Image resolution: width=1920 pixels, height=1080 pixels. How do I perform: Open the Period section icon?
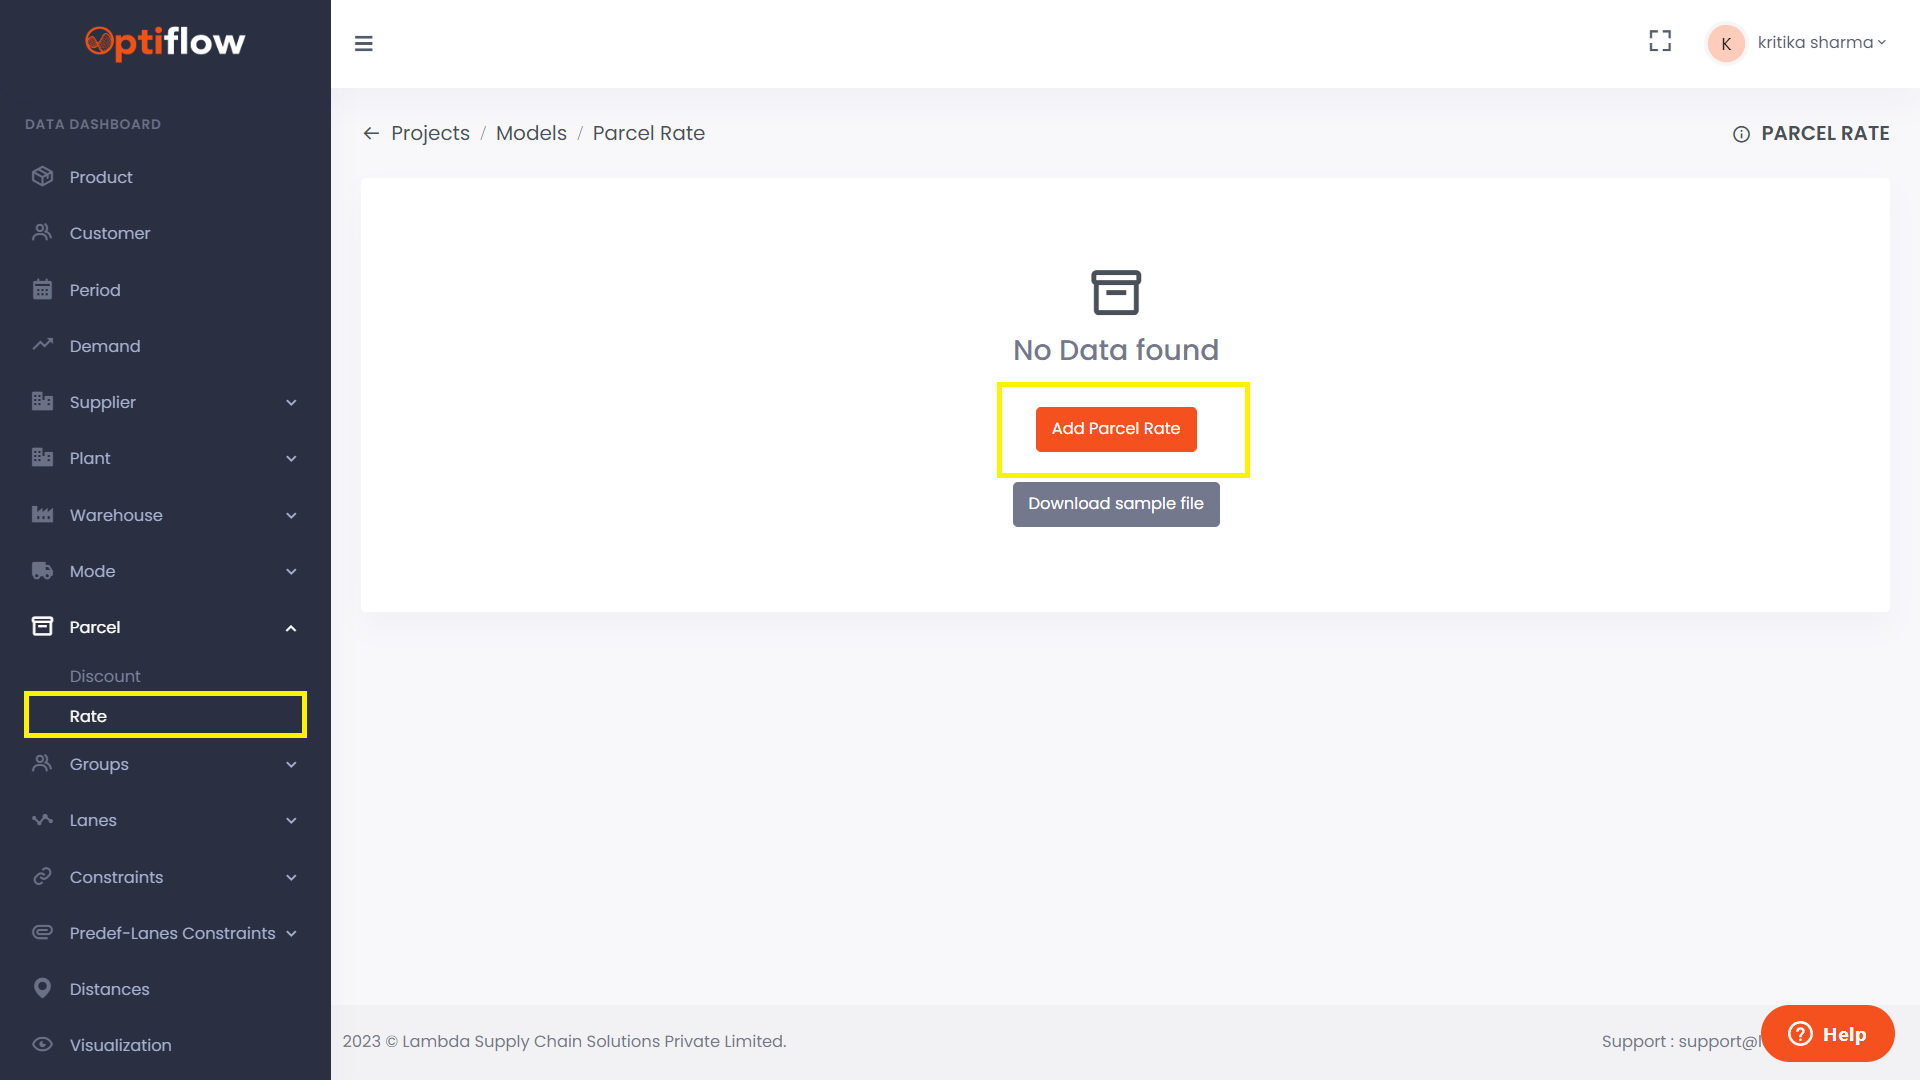43,289
